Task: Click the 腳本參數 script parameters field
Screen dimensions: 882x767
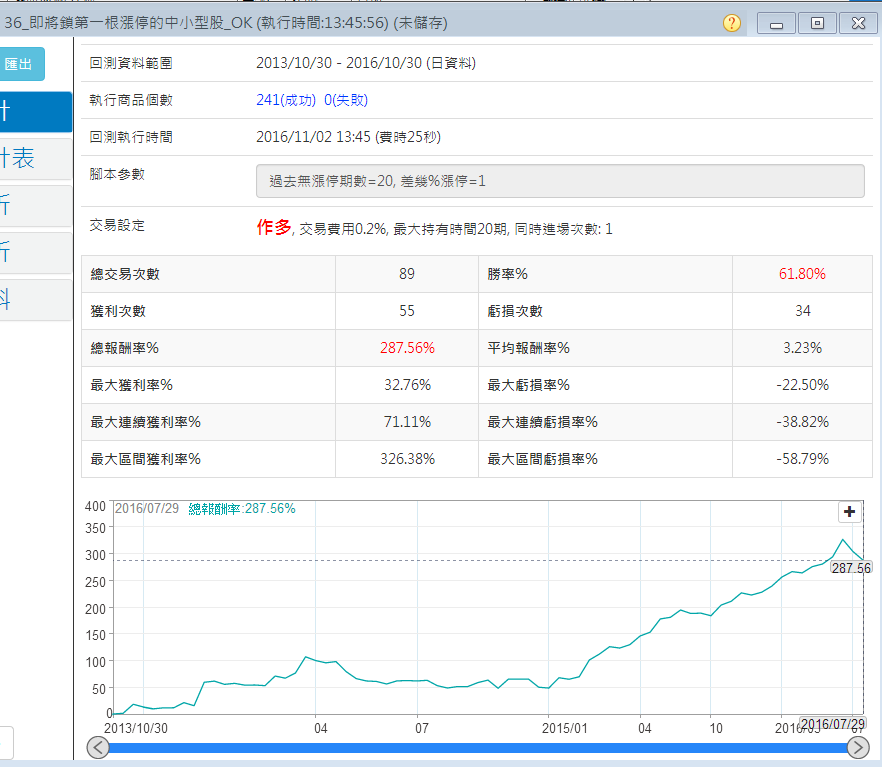Action: (x=560, y=182)
